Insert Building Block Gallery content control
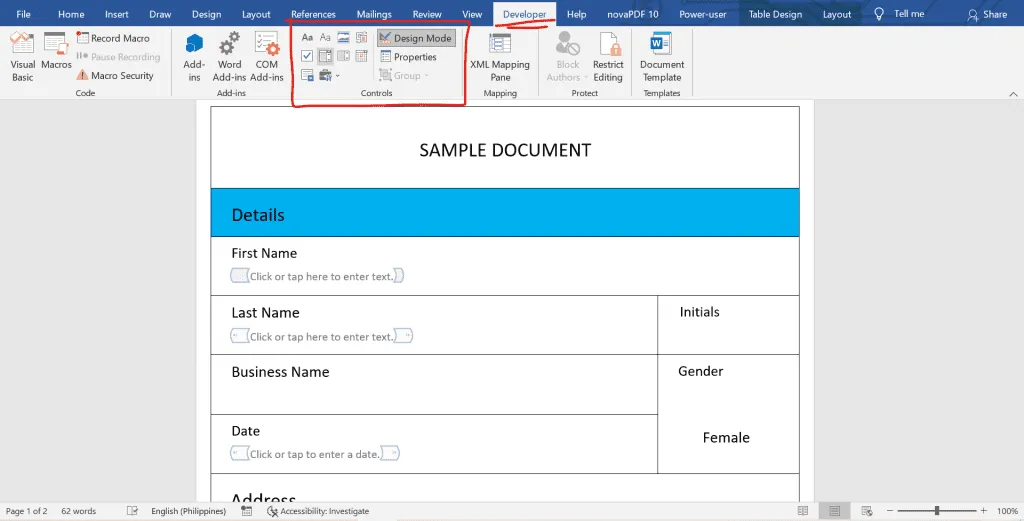Viewport: 1024px width, 521px height. [361, 38]
